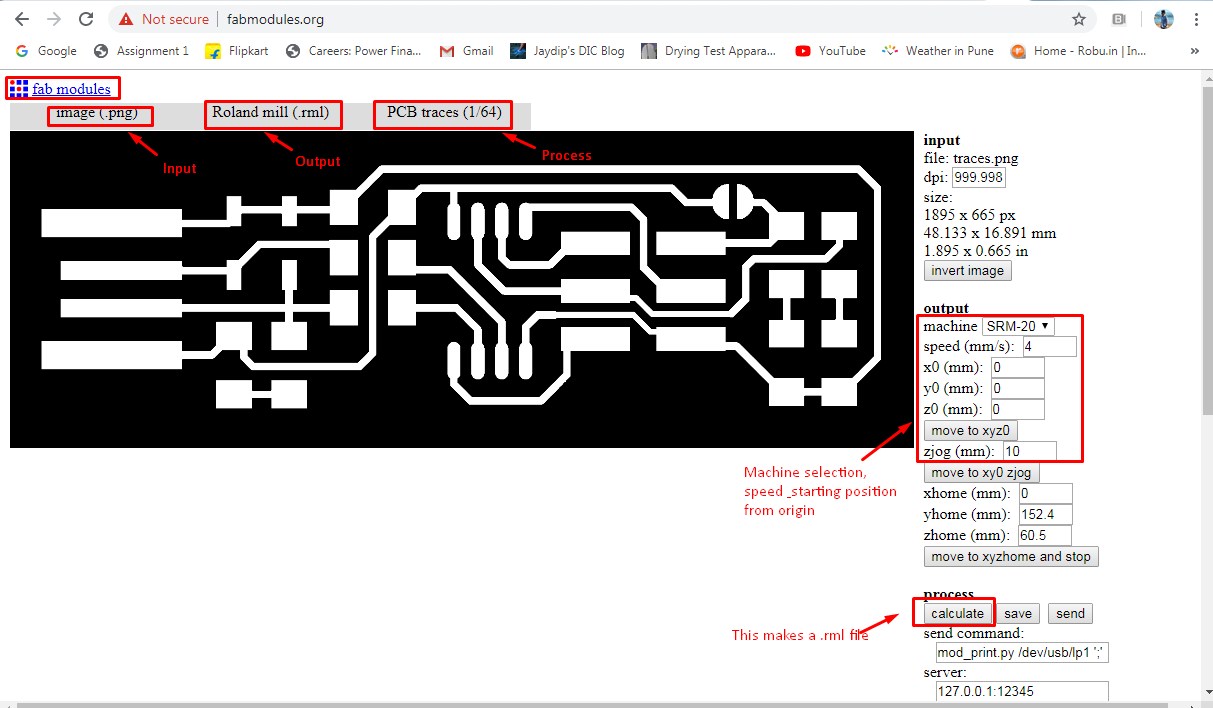Click the move to xy0 zjog button

tap(983, 473)
